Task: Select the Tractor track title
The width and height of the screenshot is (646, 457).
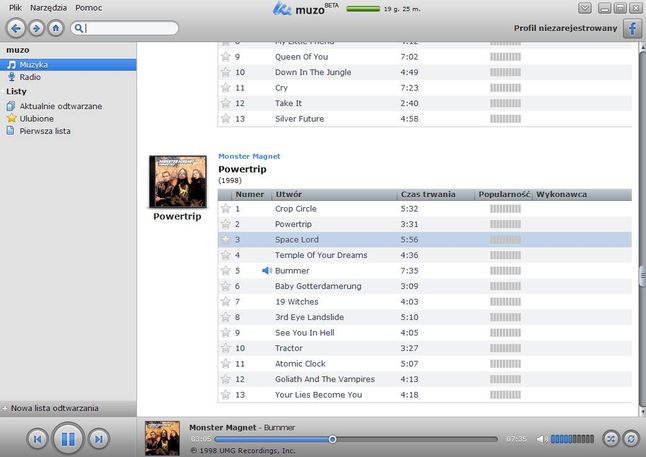Action: click(289, 348)
